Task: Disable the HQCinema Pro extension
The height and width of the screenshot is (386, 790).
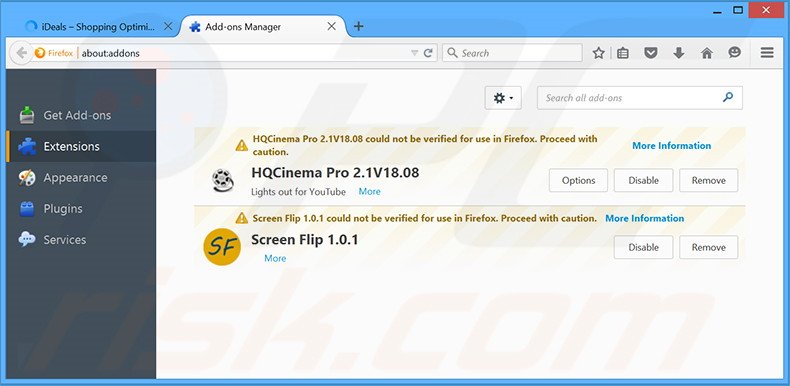Action: click(643, 180)
